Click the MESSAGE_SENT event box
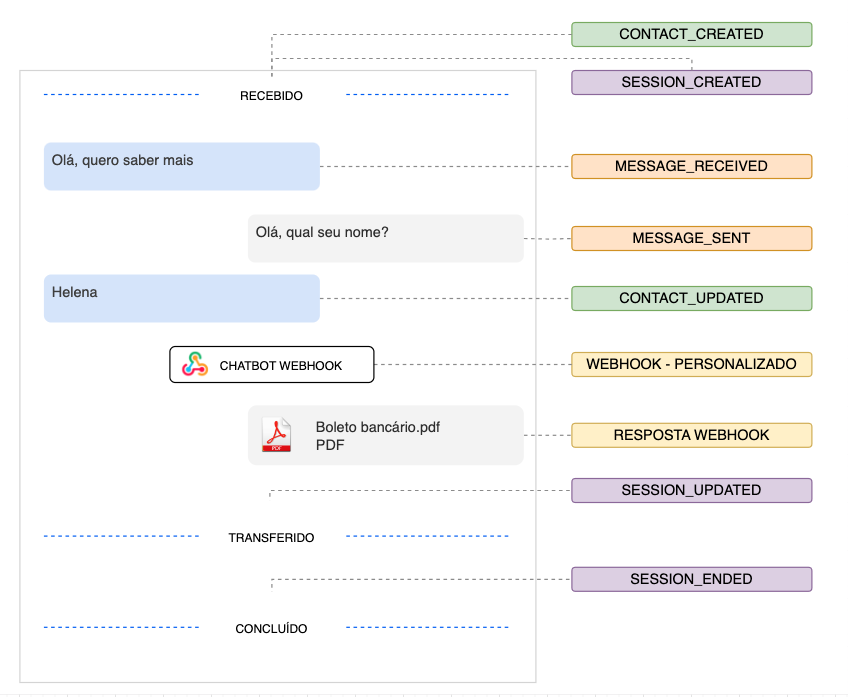The width and height of the screenshot is (848, 697). pos(691,238)
